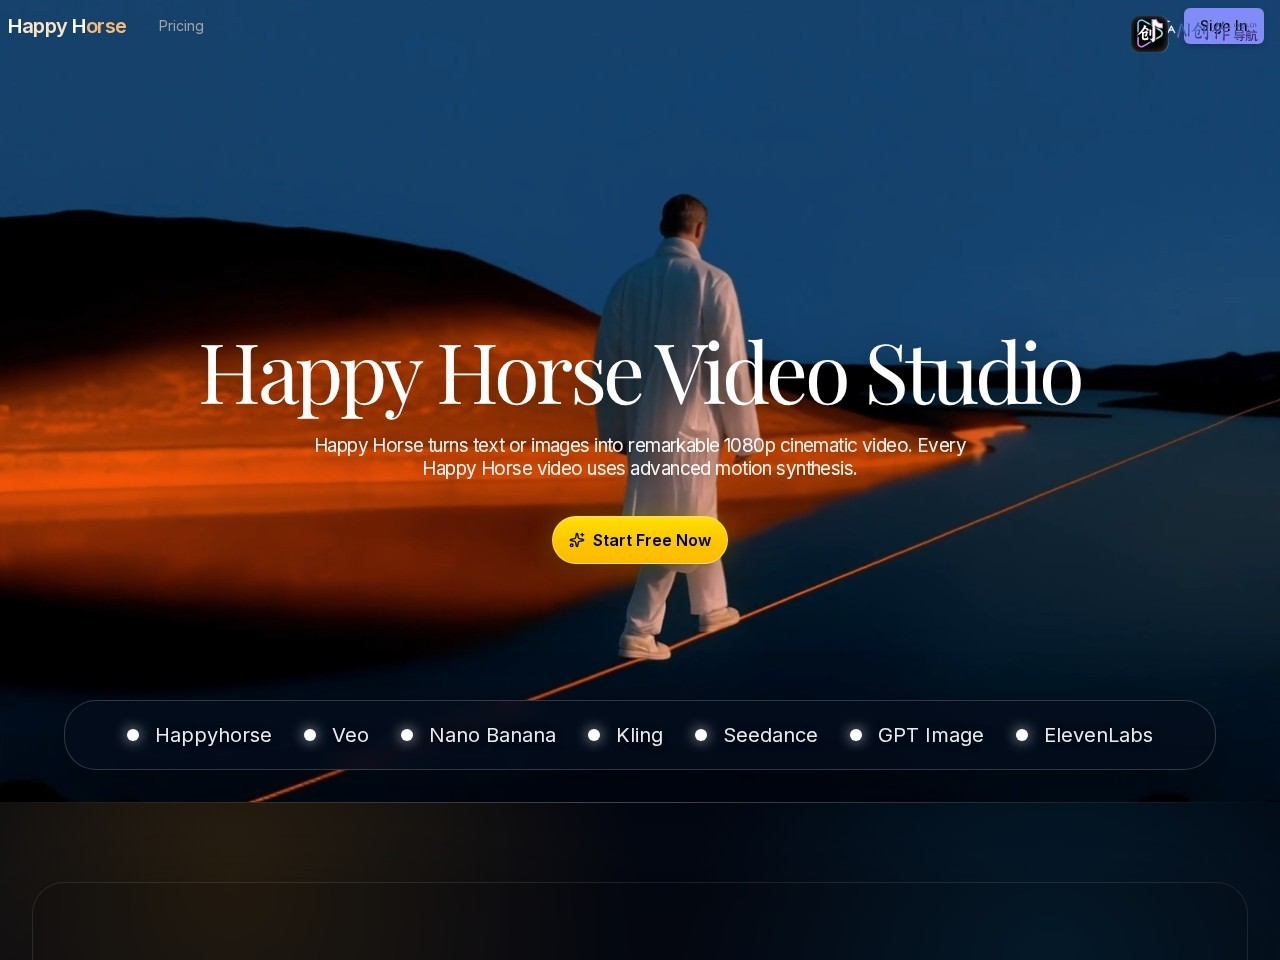
Task: Open the Pricing page
Action: [x=181, y=26]
